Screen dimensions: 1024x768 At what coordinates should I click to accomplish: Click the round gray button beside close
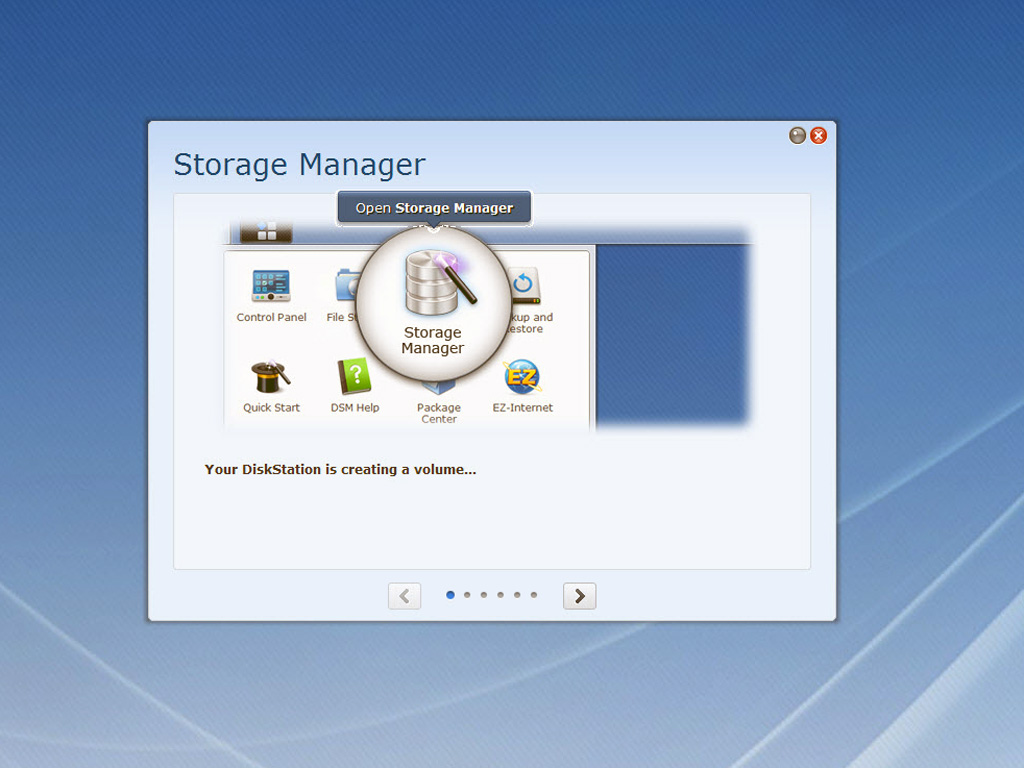coord(797,135)
